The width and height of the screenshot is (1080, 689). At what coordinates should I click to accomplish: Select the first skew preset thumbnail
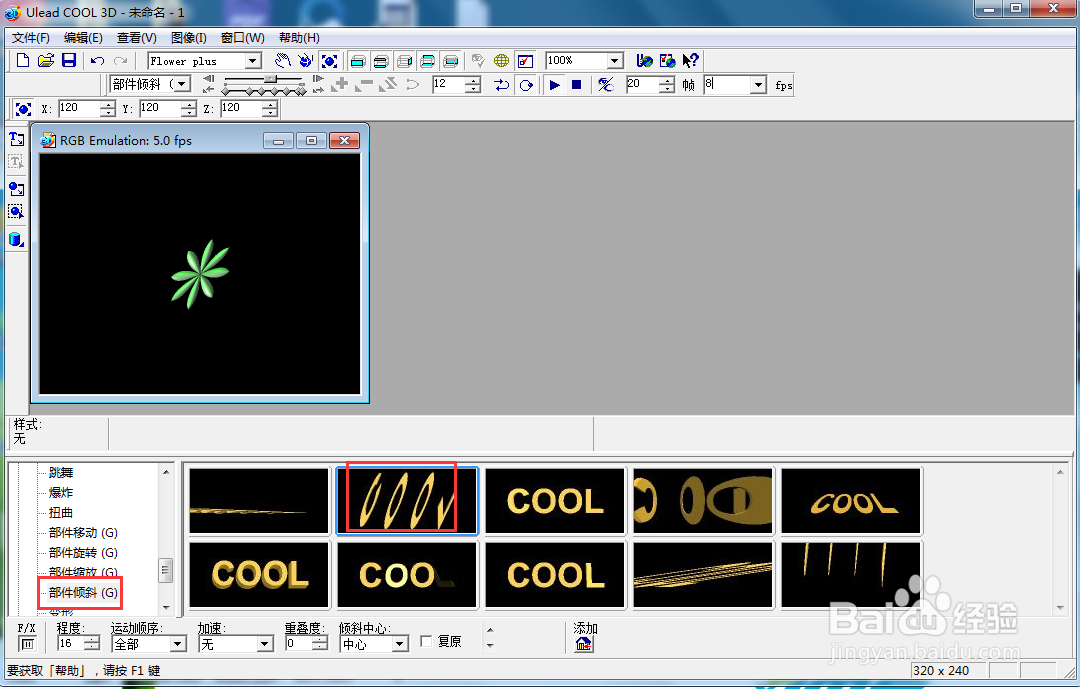[x=259, y=501]
